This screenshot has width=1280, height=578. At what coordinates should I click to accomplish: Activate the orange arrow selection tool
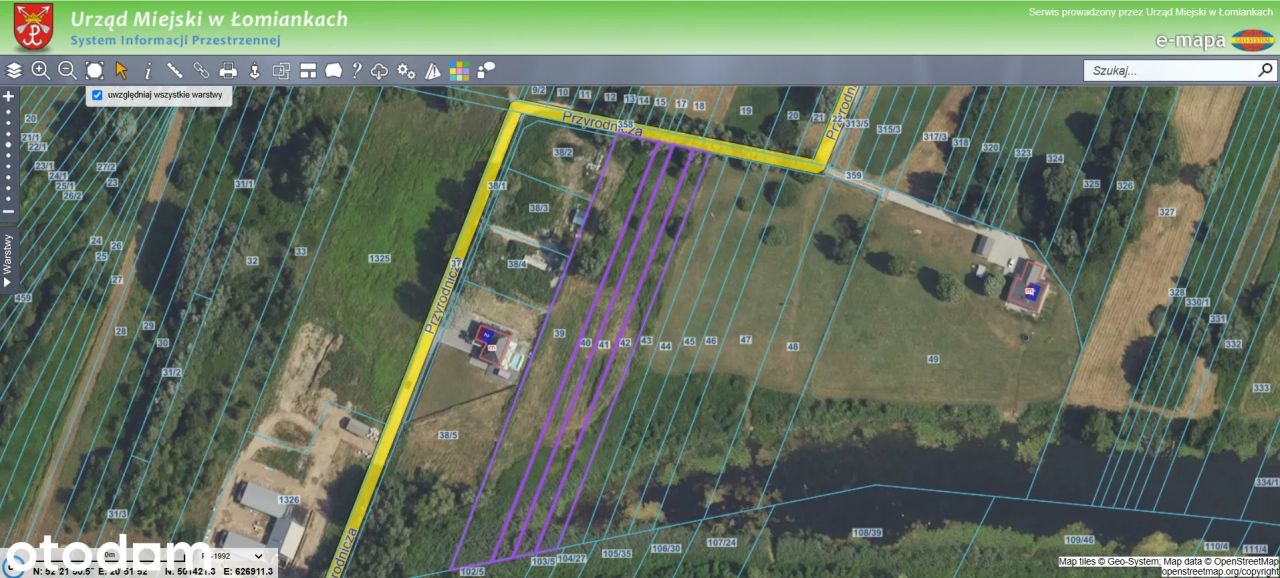click(x=121, y=70)
